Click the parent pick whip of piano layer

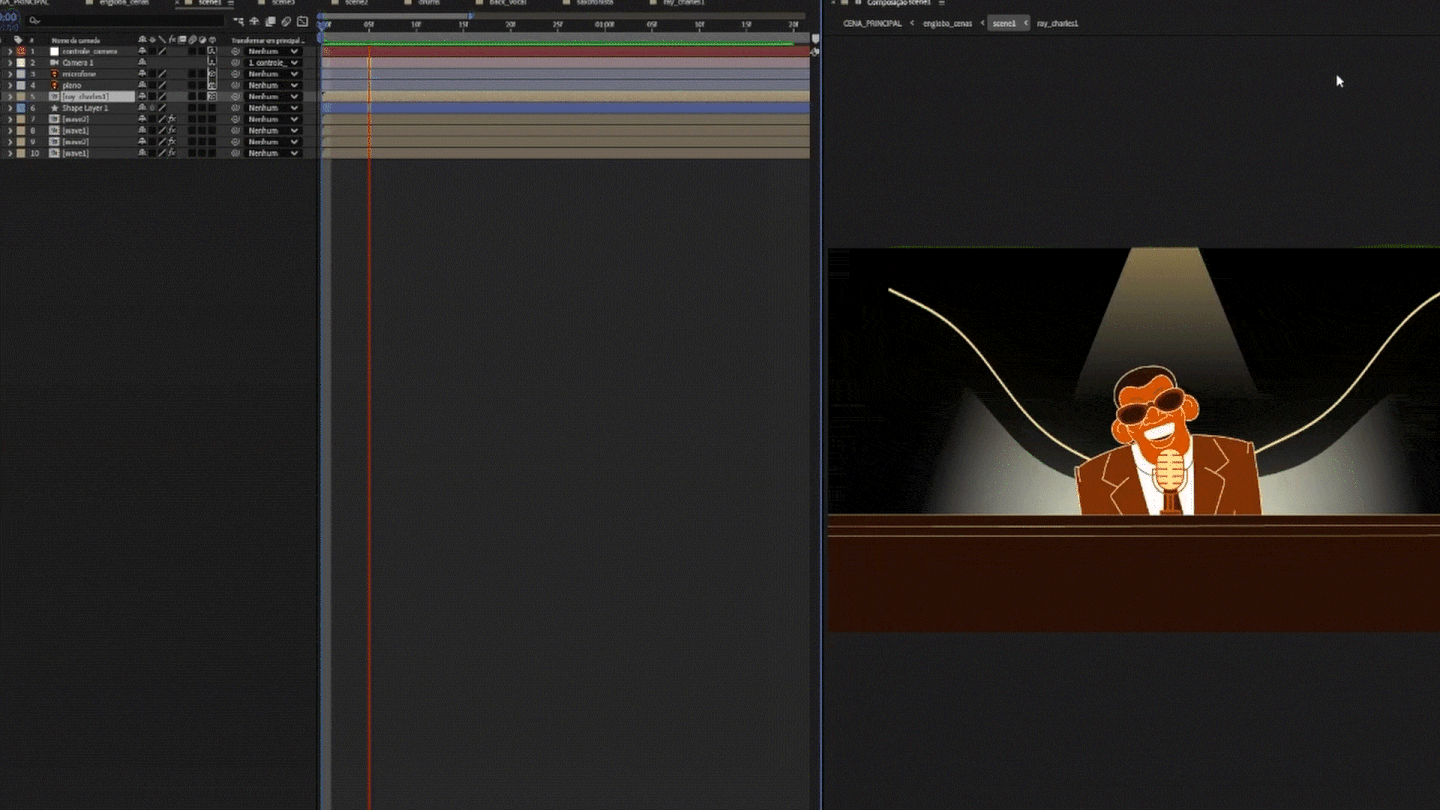coord(235,85)
